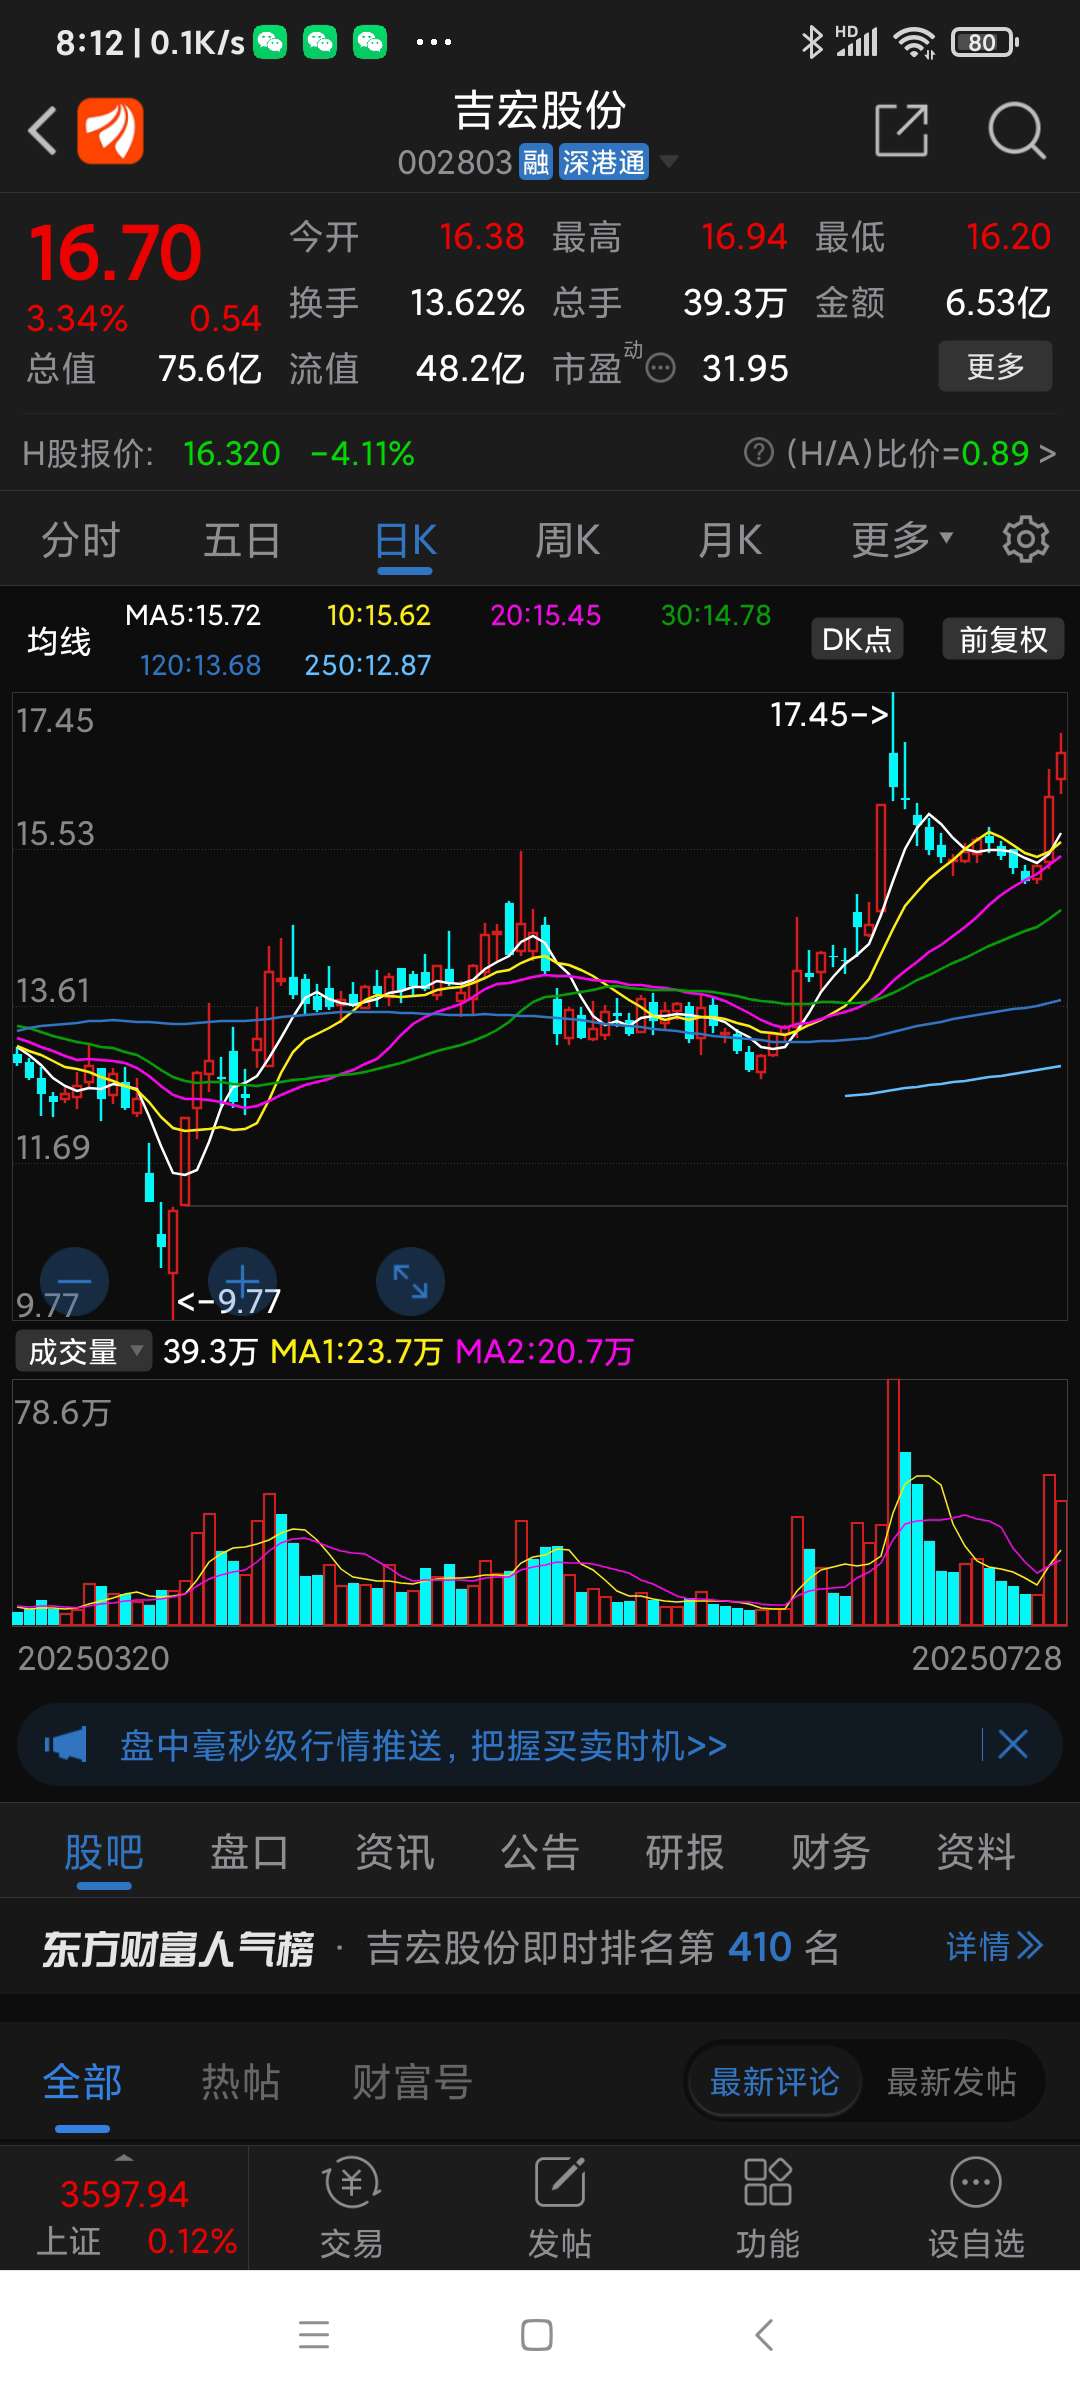1080x2400 pixels.
Task: Open the search magnifier icon
Action: [x=1017, y=130]
